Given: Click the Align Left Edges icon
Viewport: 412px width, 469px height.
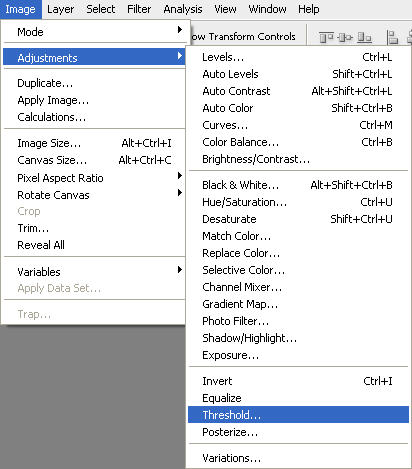Looking at the screenshot, I should [x=392, y=37].
